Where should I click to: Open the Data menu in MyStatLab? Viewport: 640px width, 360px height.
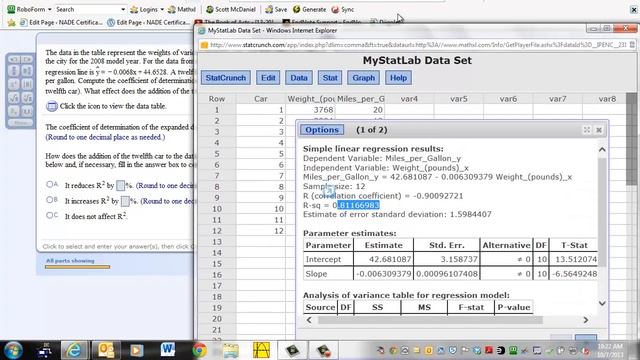coord(299,78)
